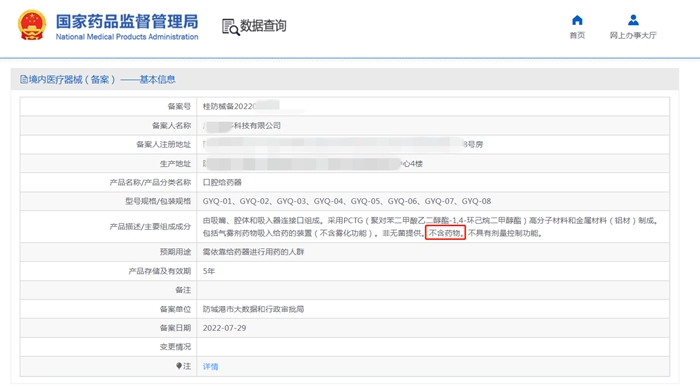
Task: Click the 备案号 label
Action: (x=179, y=106)
